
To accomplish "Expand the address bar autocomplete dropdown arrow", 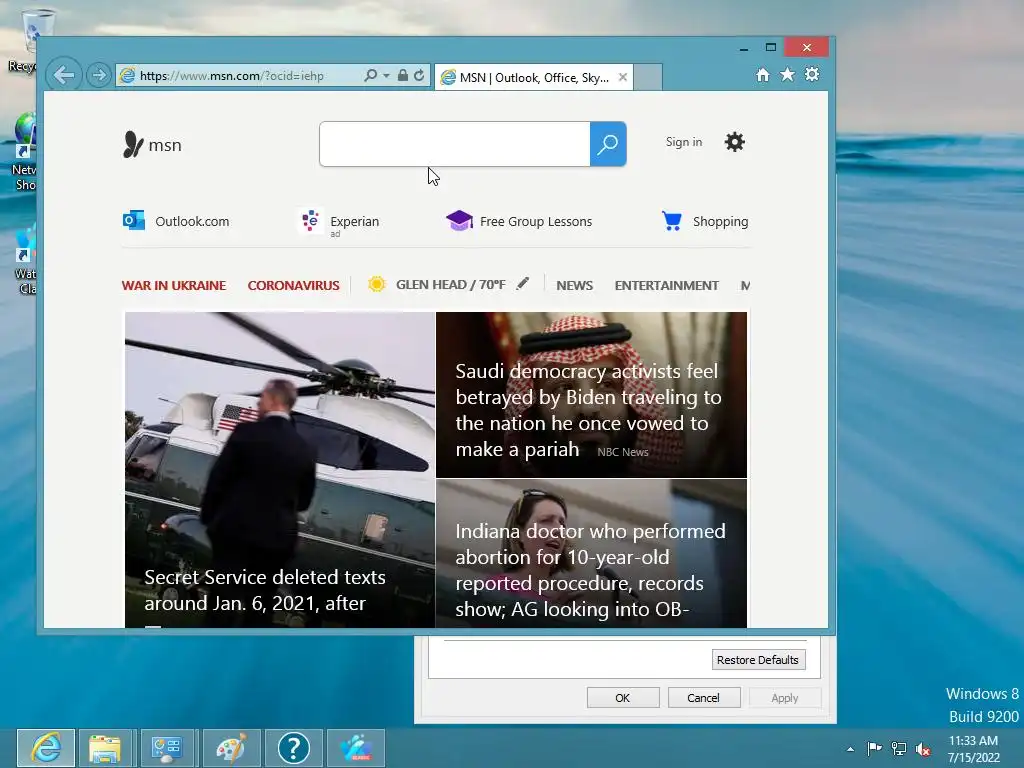I will coord(386,76).
